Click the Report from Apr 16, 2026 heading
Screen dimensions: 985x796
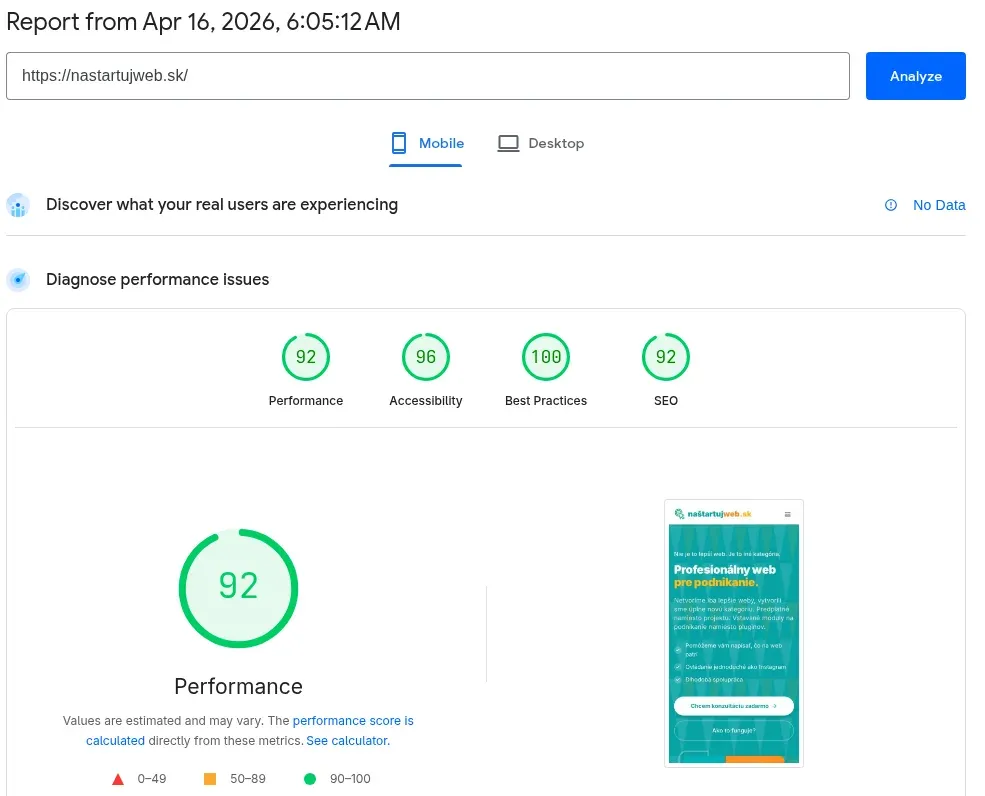tap(203, 22)
